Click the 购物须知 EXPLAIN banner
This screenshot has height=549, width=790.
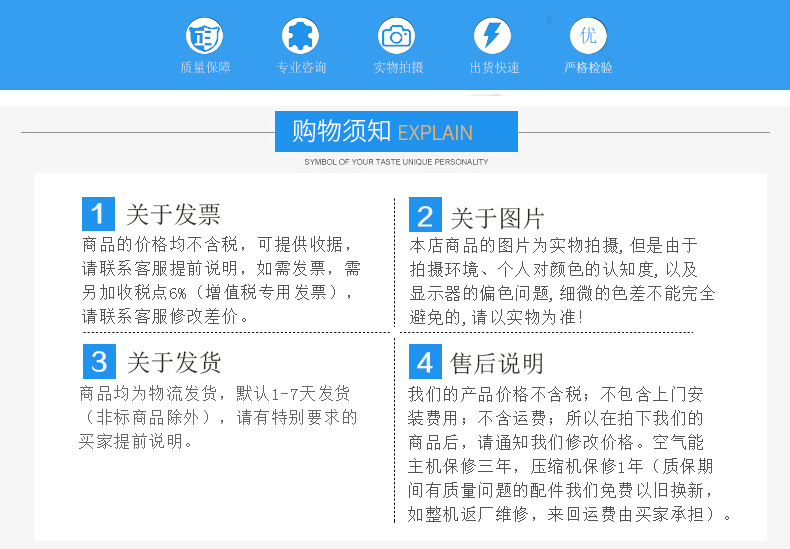396,132
